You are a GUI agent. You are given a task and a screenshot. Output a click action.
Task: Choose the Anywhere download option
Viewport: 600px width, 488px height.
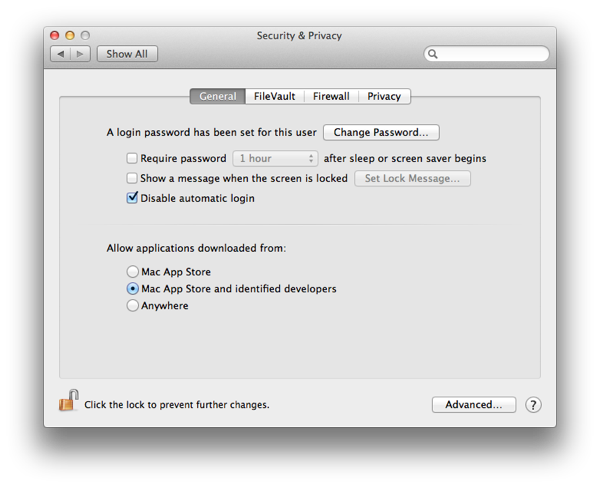coord(133,306)
